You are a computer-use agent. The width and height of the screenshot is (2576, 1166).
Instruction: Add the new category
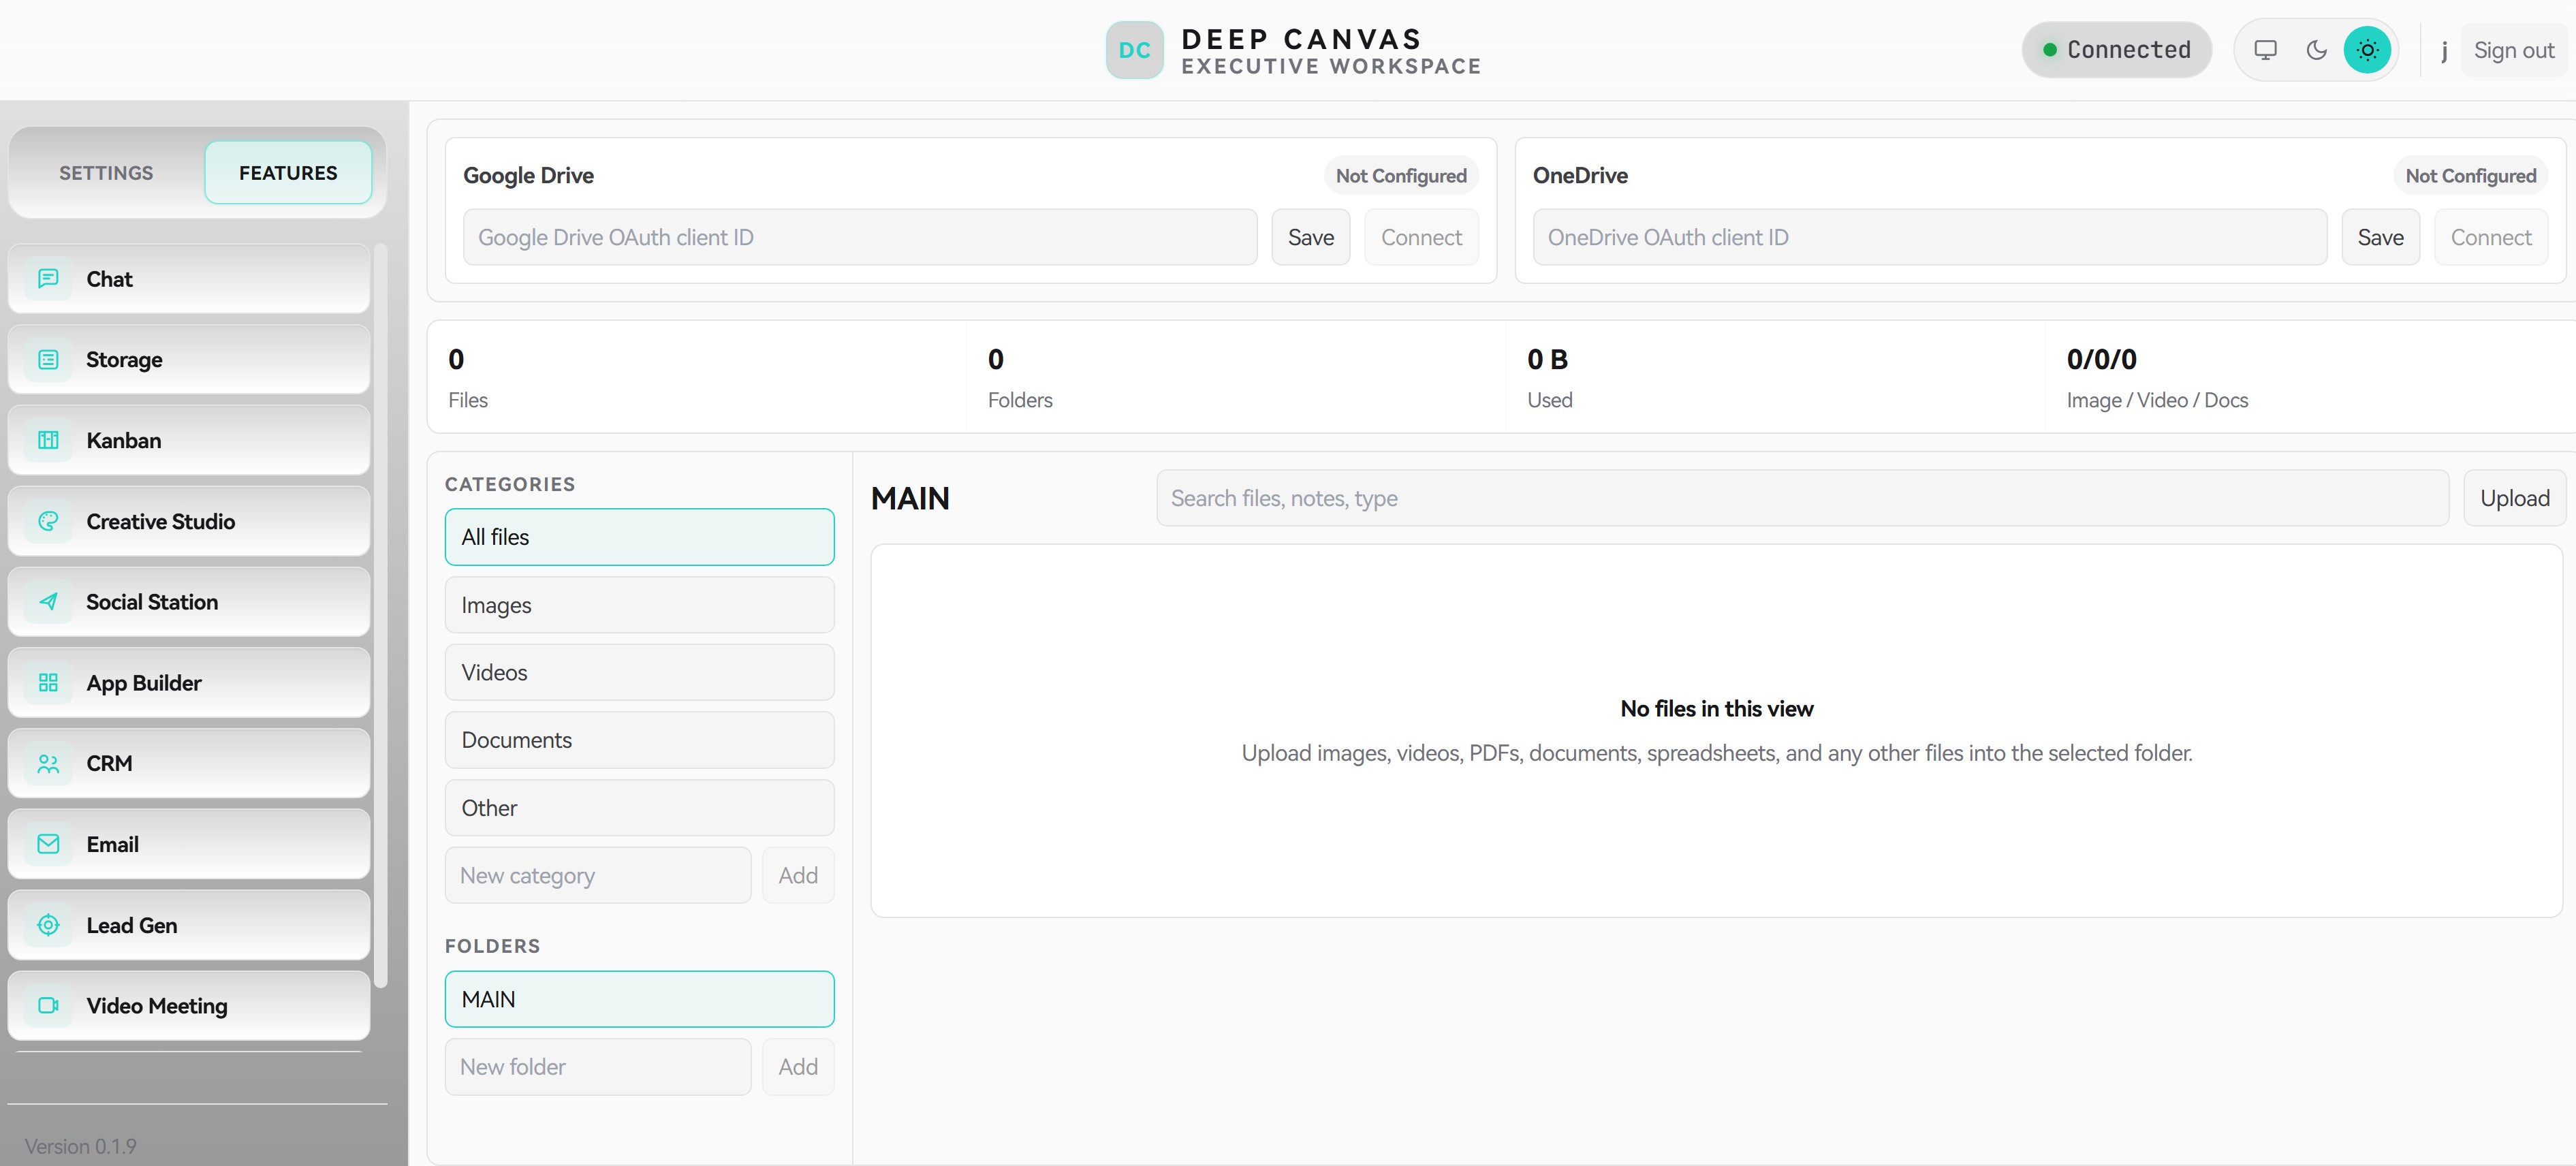tap(798, 875)
